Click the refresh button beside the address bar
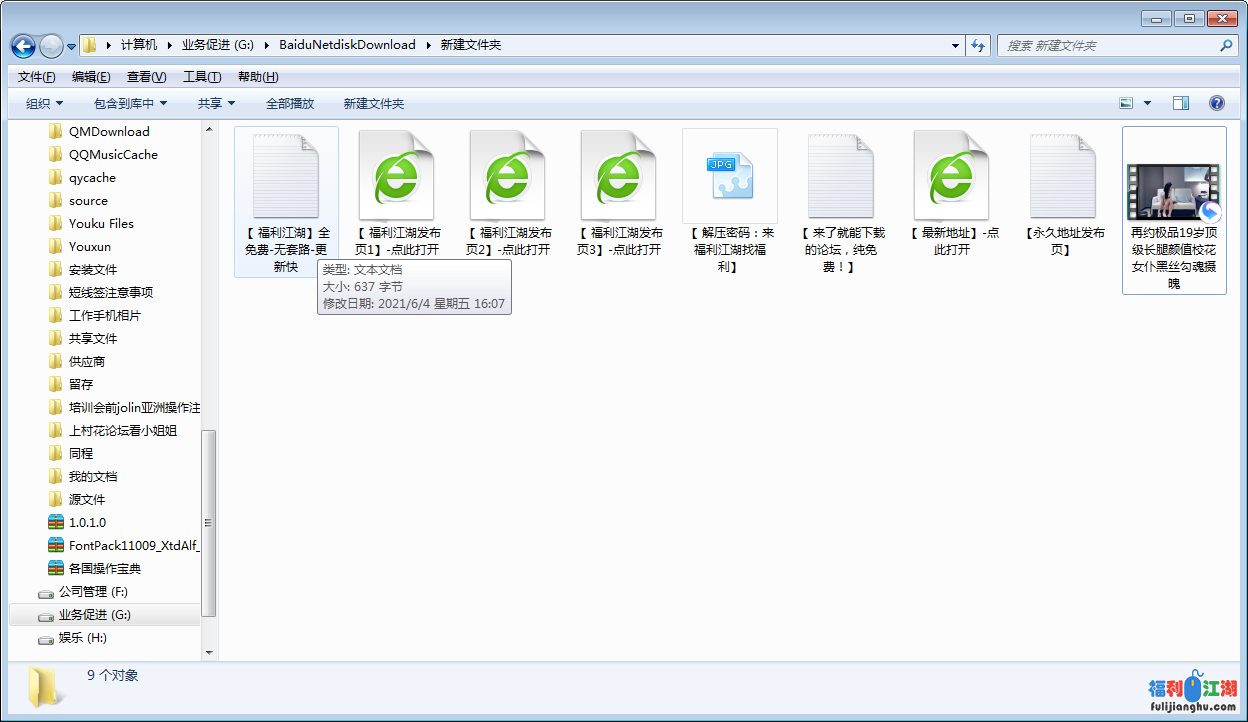1248x722 pixels. tap(978, 45)
